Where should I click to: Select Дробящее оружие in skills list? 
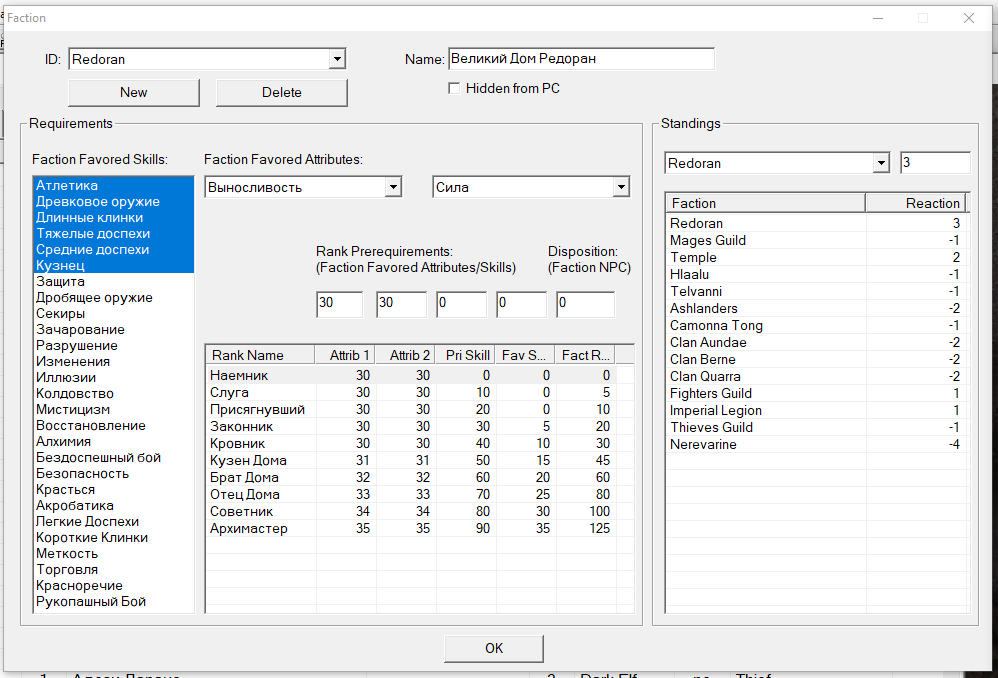click(113, 297)
